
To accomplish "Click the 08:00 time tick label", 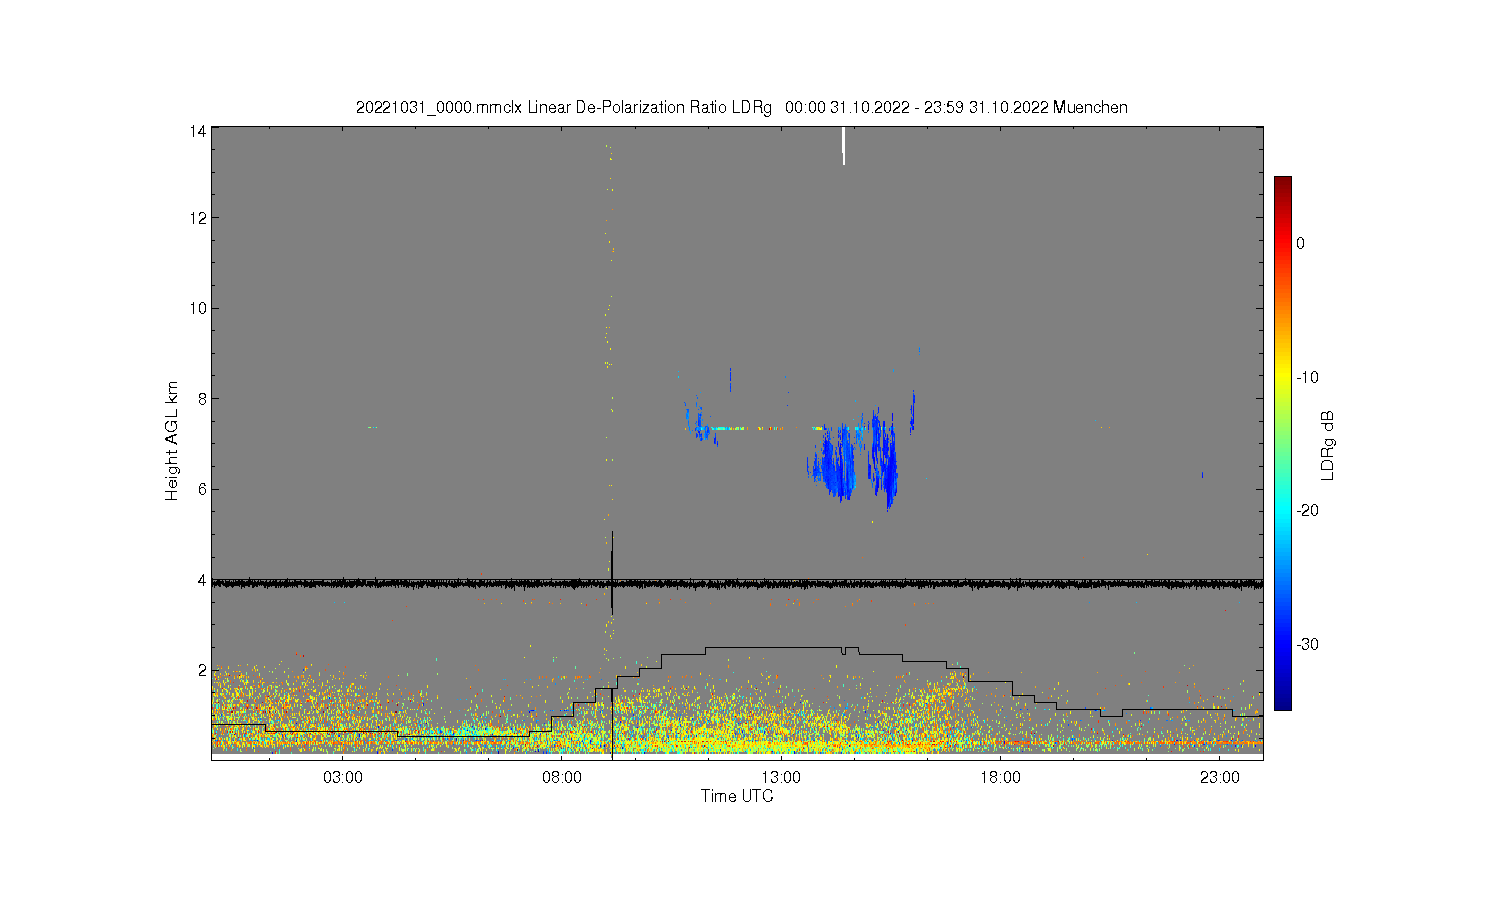I will (x=562, y=778).
